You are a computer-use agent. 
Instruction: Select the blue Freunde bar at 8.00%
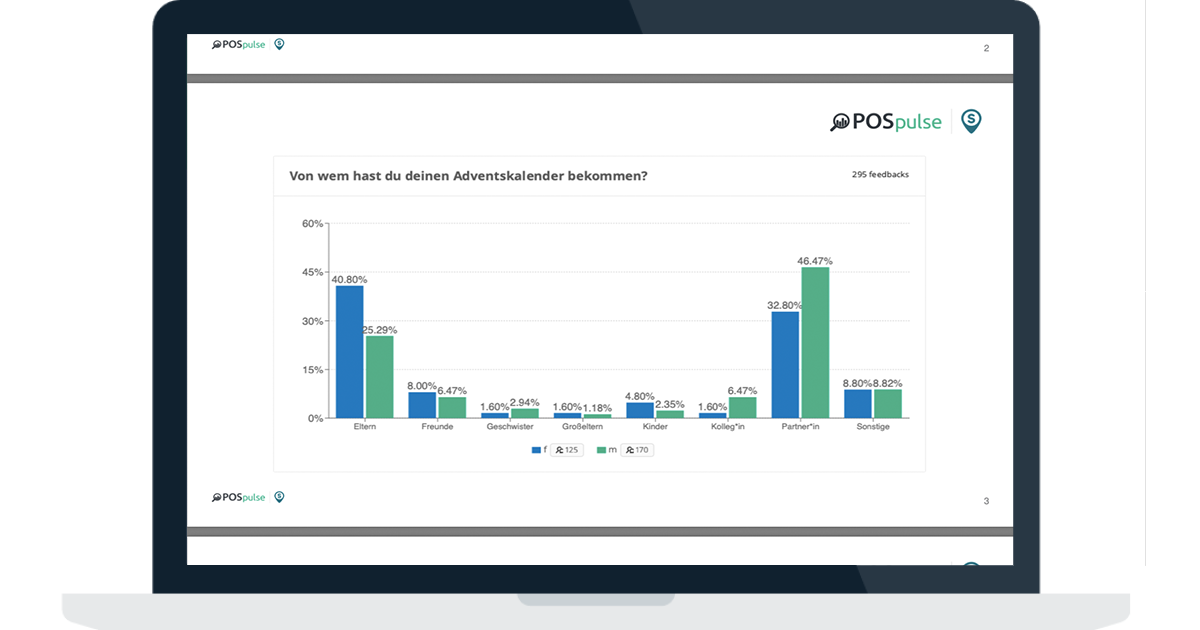click(422, 405)
